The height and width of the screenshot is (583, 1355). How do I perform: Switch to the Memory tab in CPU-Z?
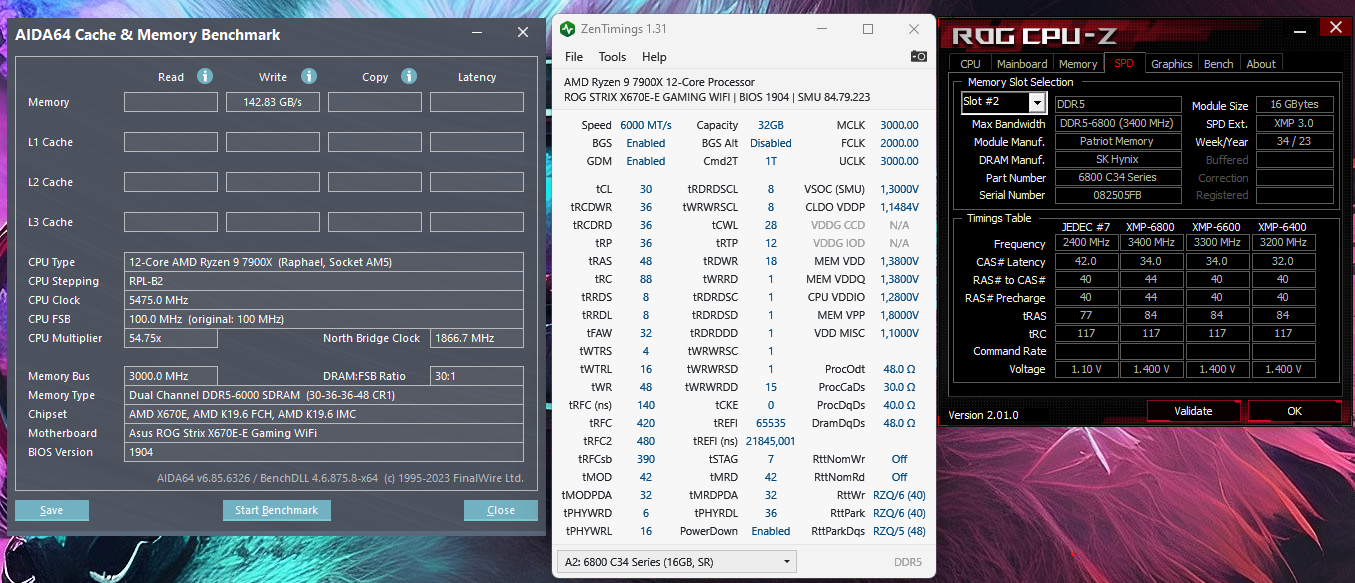tap(1078, 64)
